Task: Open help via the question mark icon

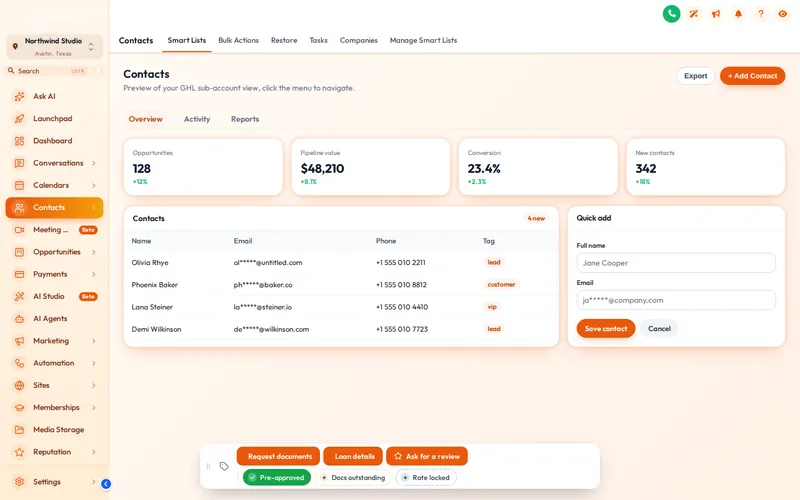Action: (761, 14)
